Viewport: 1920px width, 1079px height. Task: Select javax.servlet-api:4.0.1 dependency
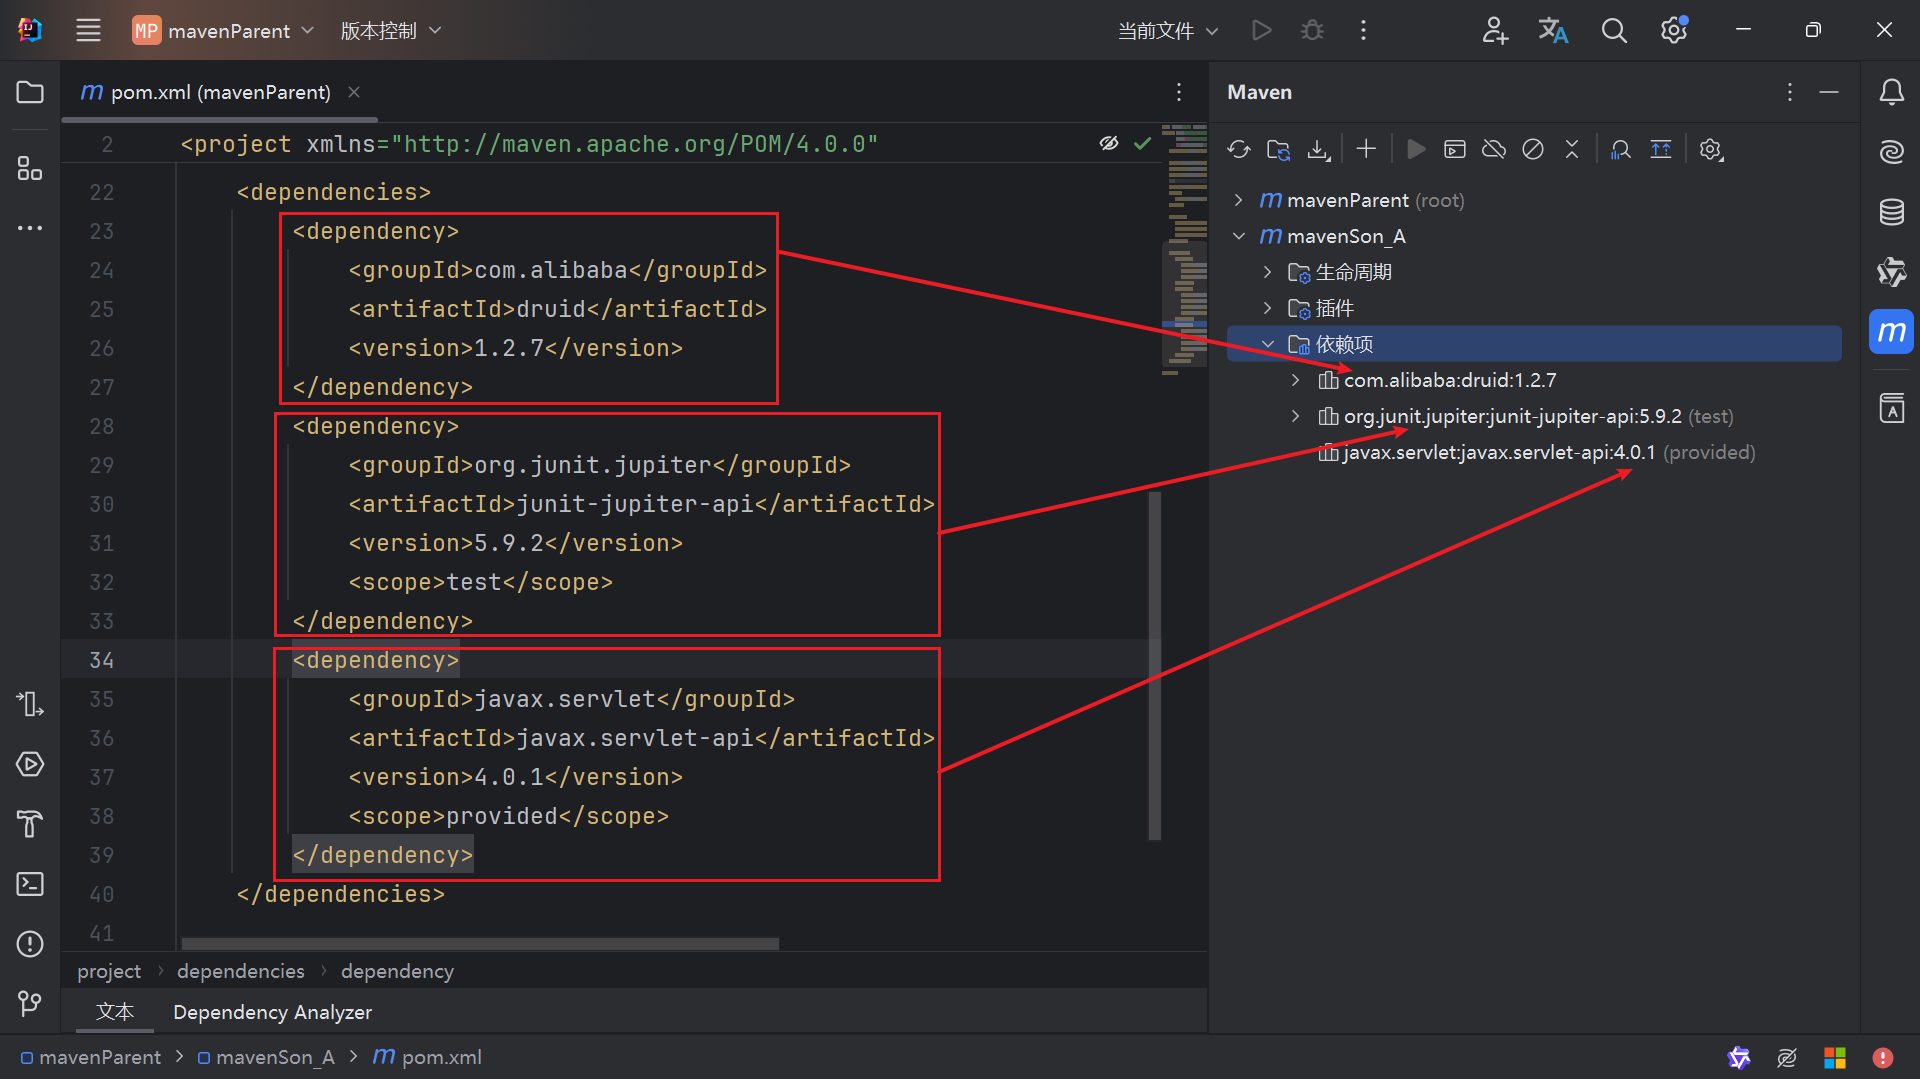coord(1536,452)
